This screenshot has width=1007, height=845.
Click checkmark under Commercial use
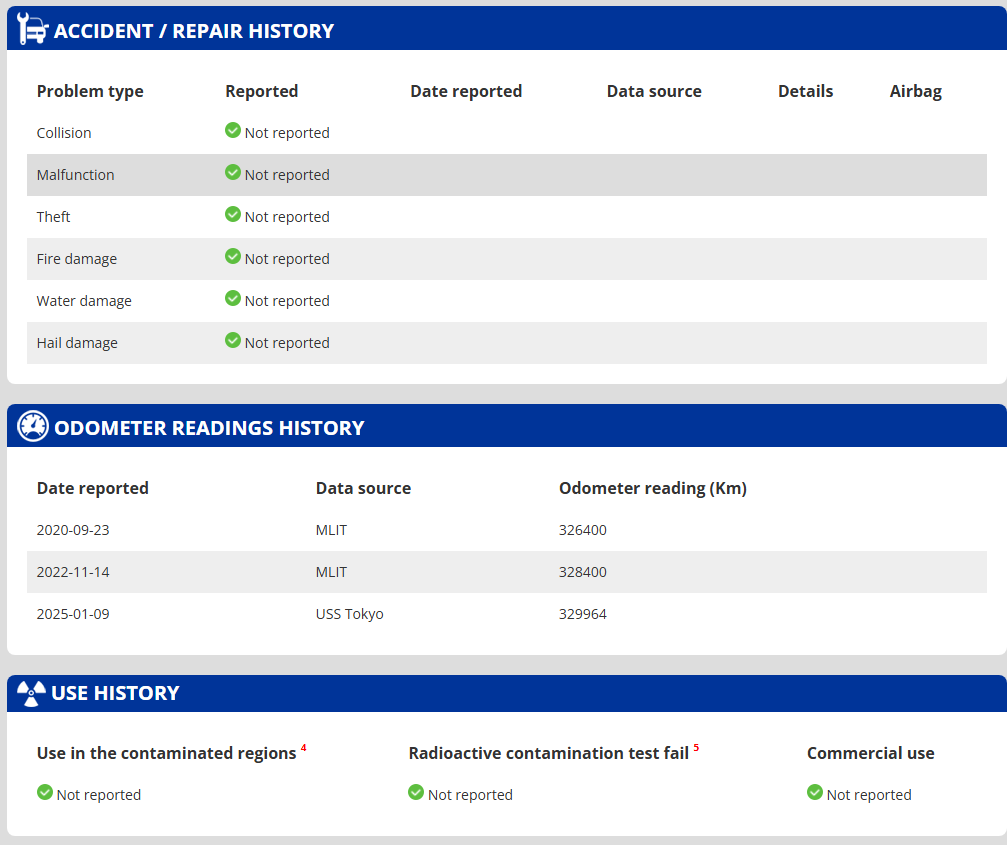[815, 793]
